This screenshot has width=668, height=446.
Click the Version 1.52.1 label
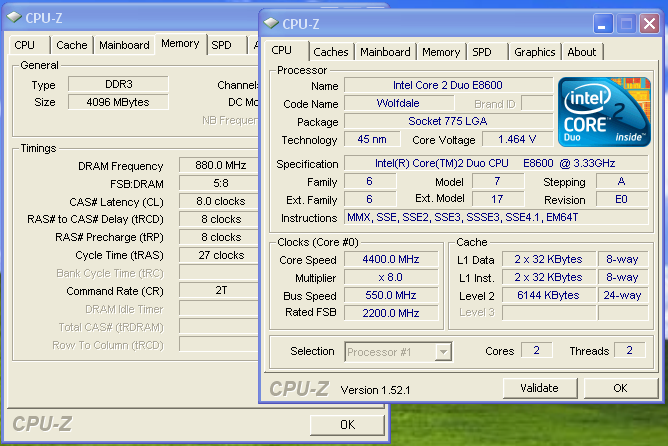(375, 390)
